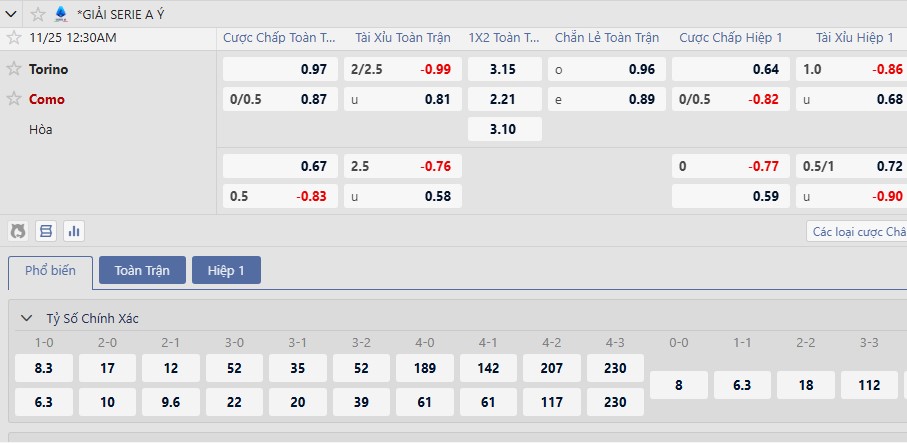Switch to the Phổ biến tab
Screen dimensions: 907x443
click(x=50, y=271)
